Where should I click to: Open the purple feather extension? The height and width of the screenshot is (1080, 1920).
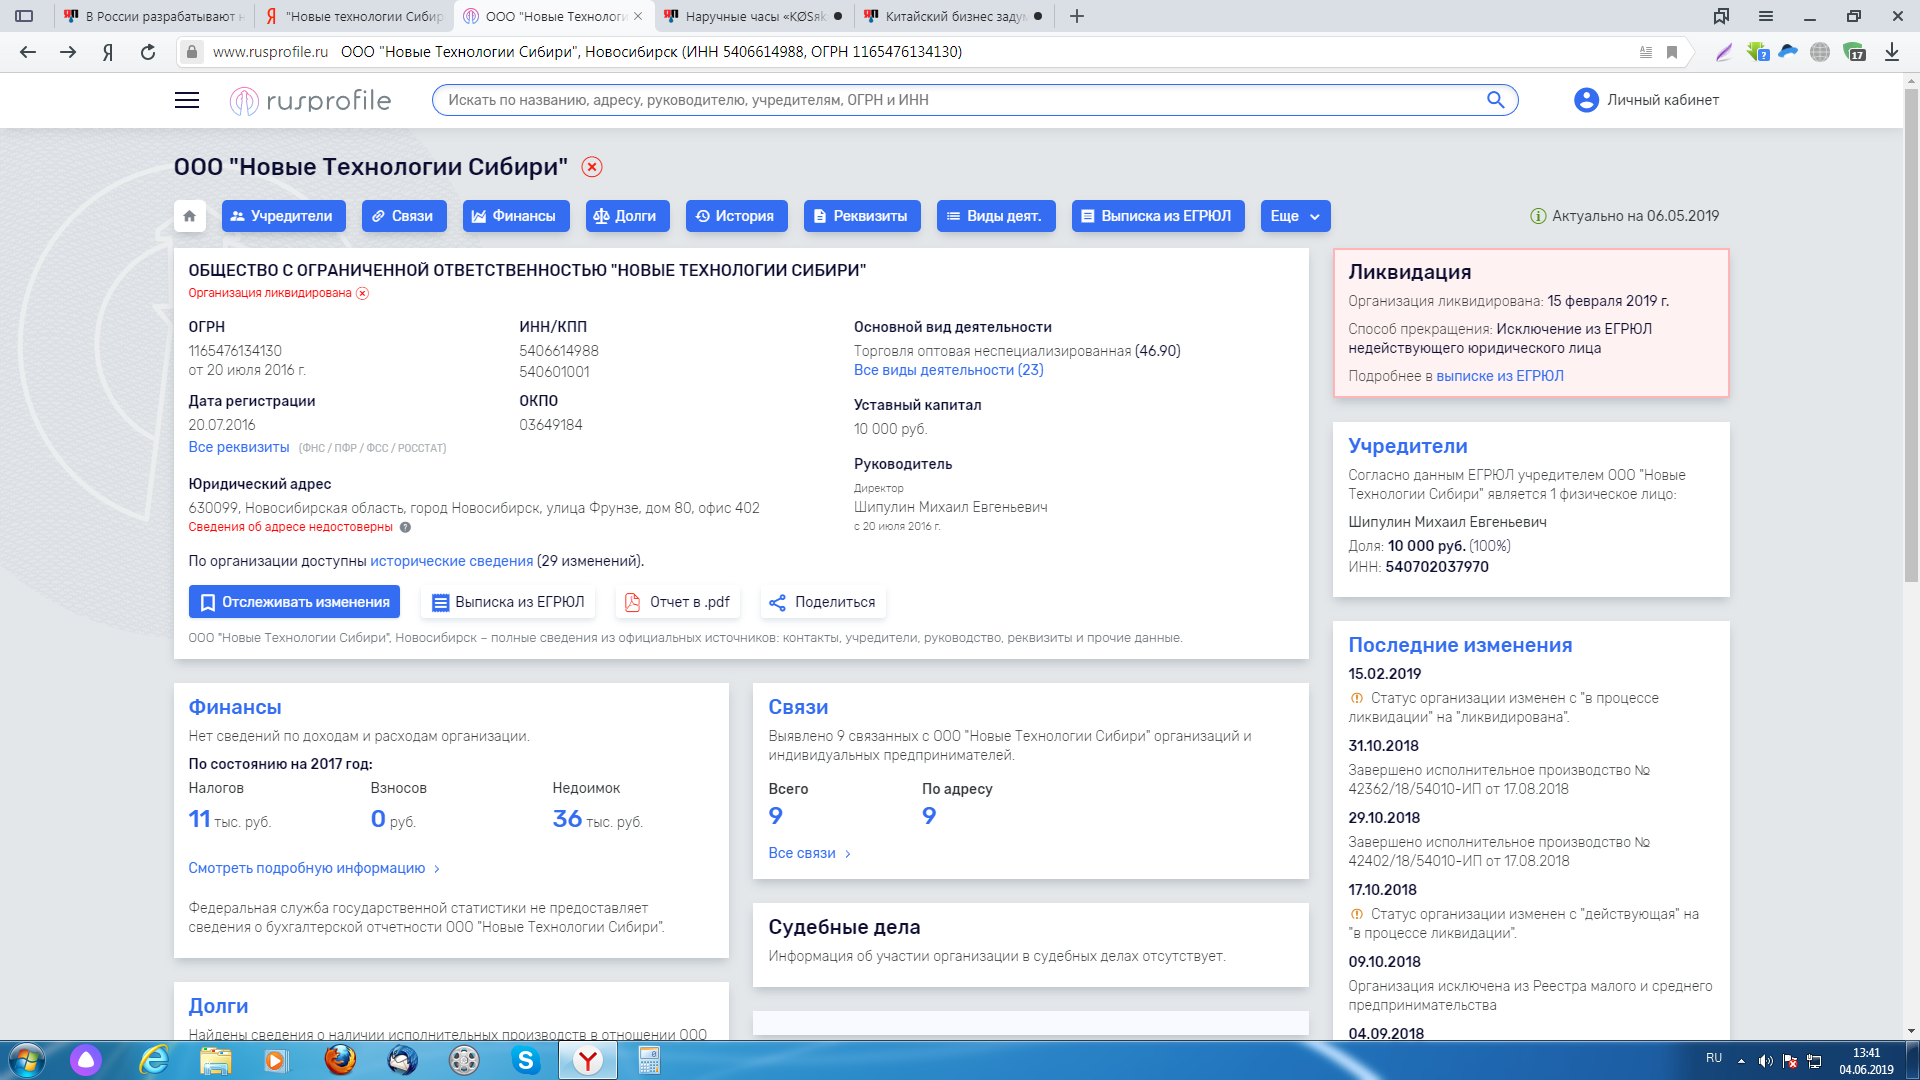click(x=1724, y=52)
